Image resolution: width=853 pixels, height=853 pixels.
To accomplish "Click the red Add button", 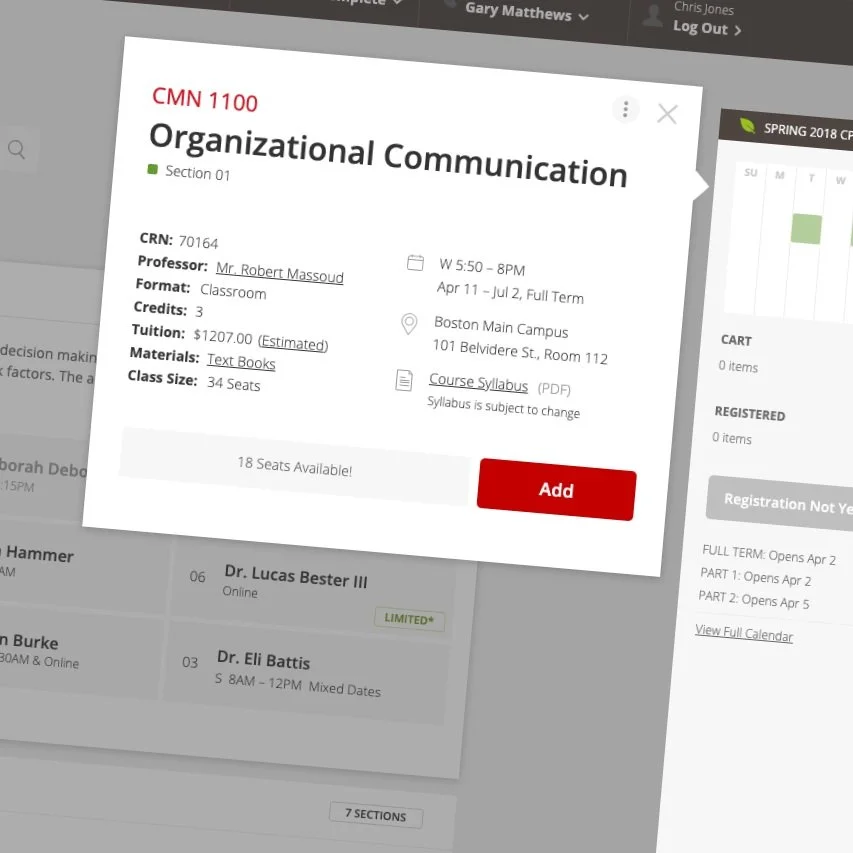I will (557, 490).
